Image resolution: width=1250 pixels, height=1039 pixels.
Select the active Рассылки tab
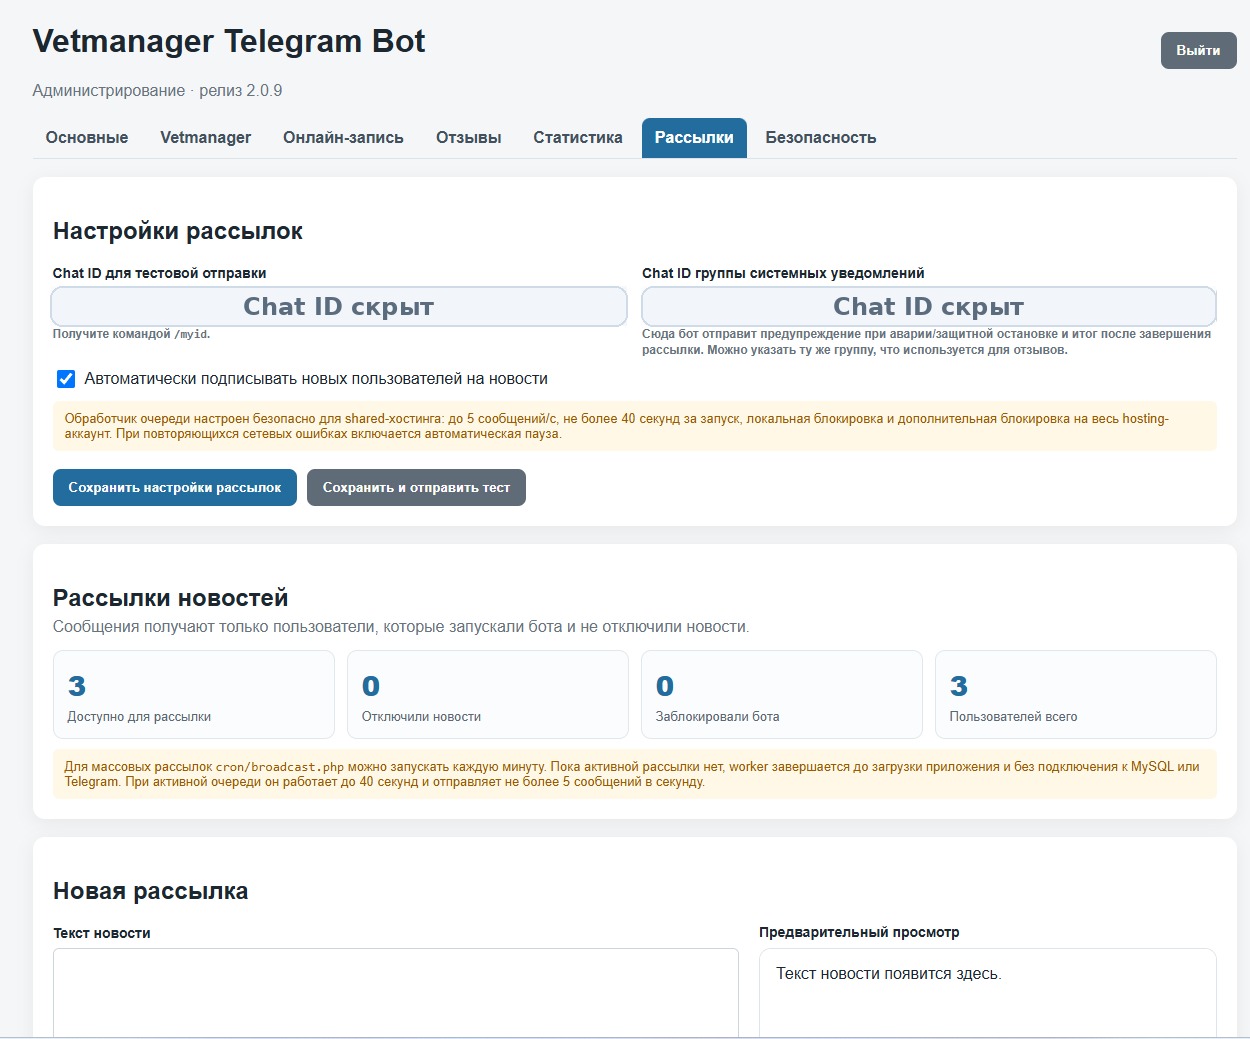(x=694, y=138)
